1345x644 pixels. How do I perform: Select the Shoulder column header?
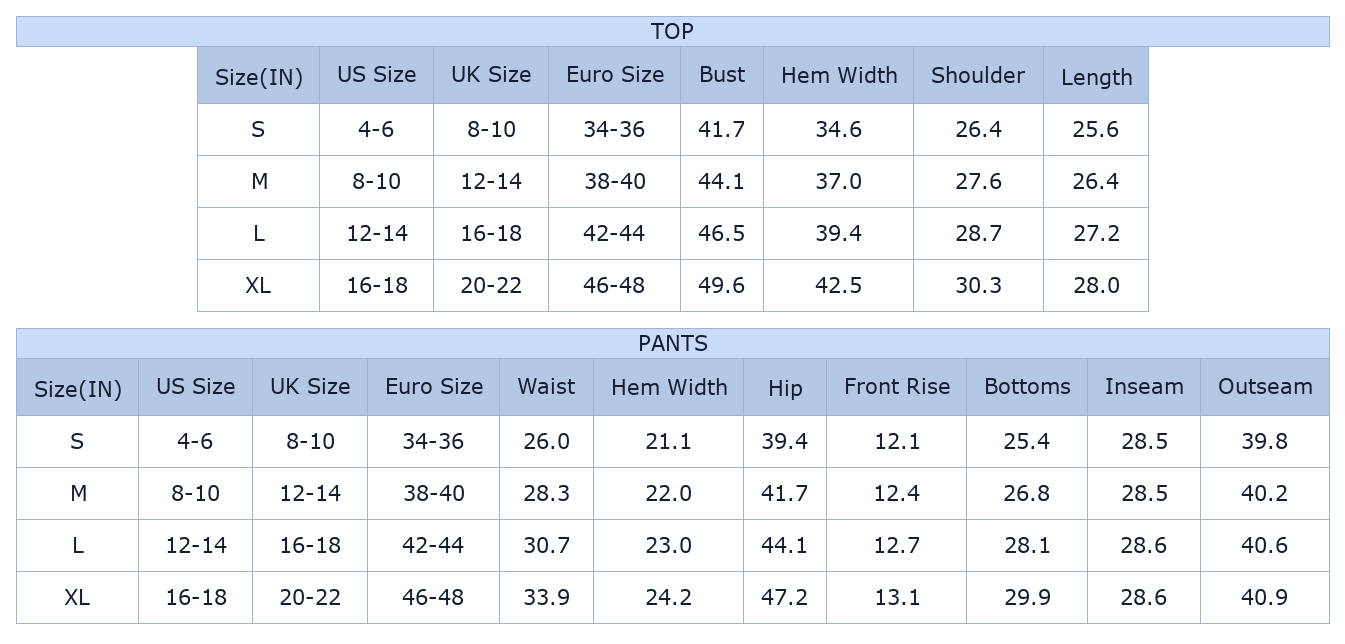coord(978,75)
